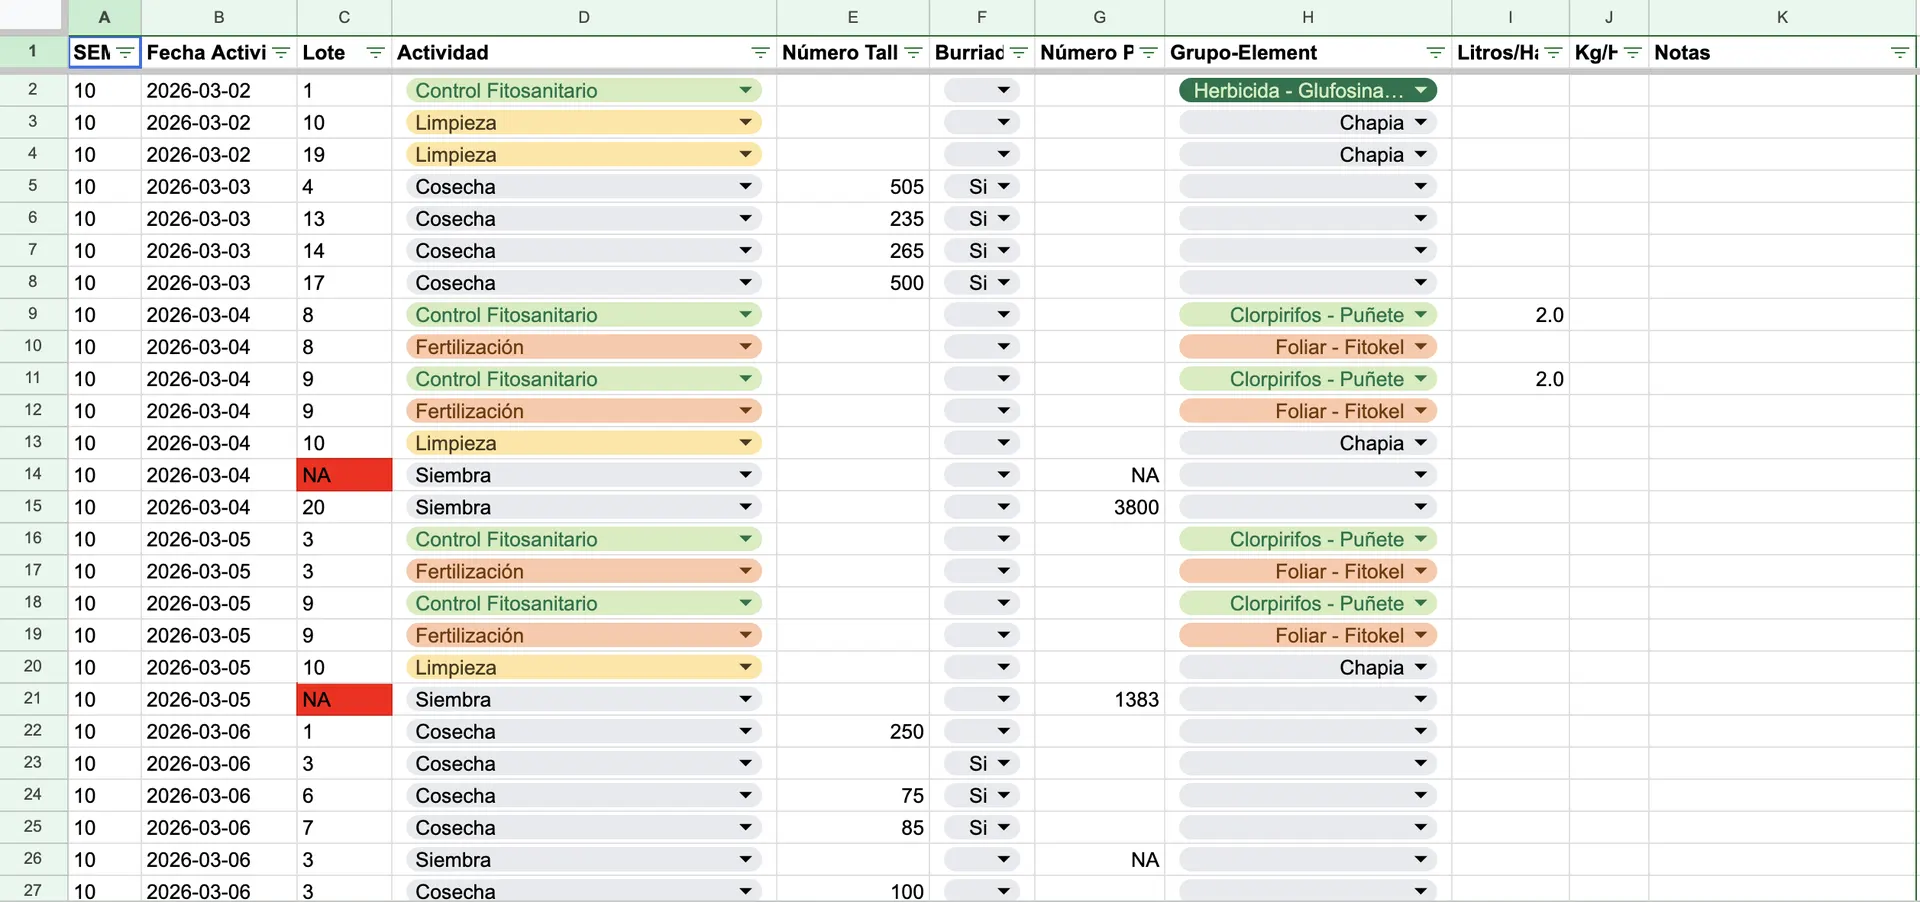Select column A header

coord(104,17)
